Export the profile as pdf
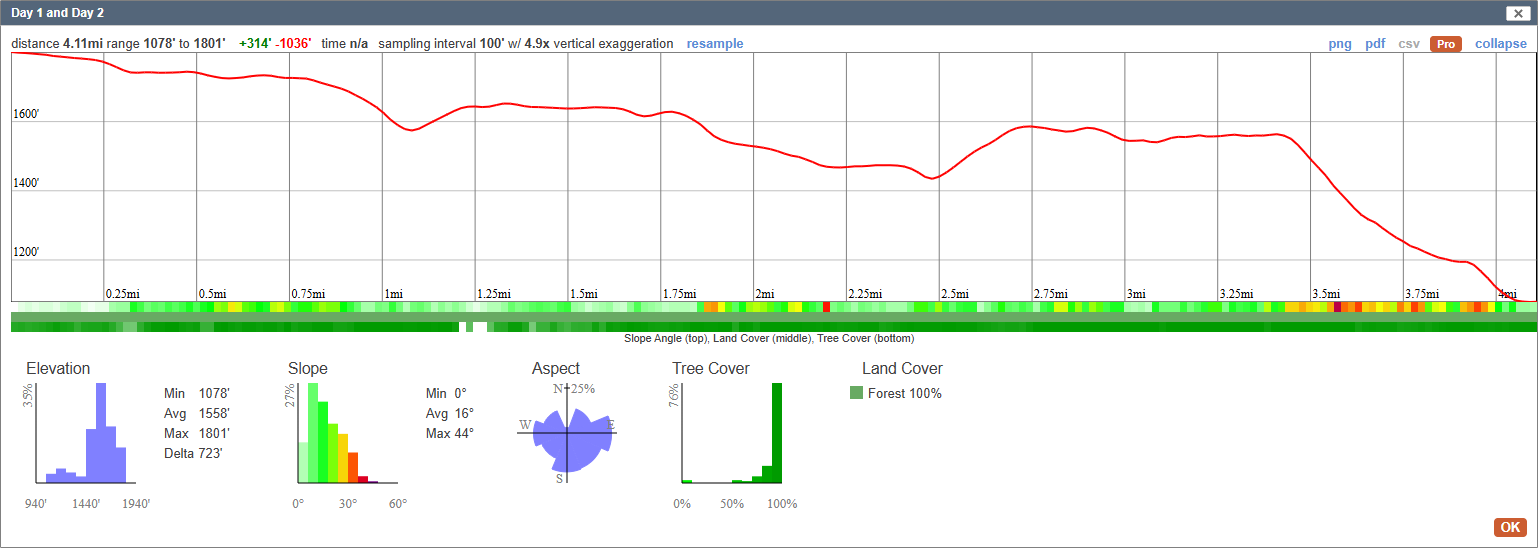1538x548 pixels. (x=1375, y=44)
